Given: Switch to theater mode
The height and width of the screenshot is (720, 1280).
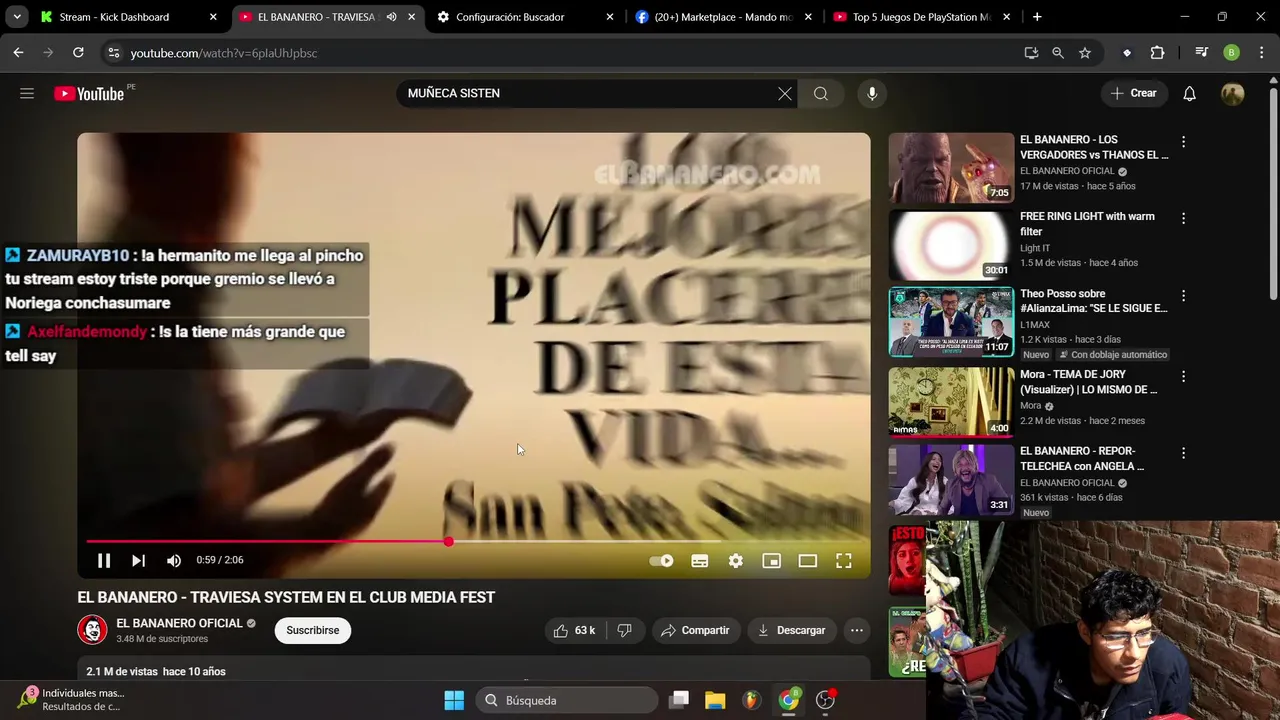Looking at the screenshot, I should 807,561.
